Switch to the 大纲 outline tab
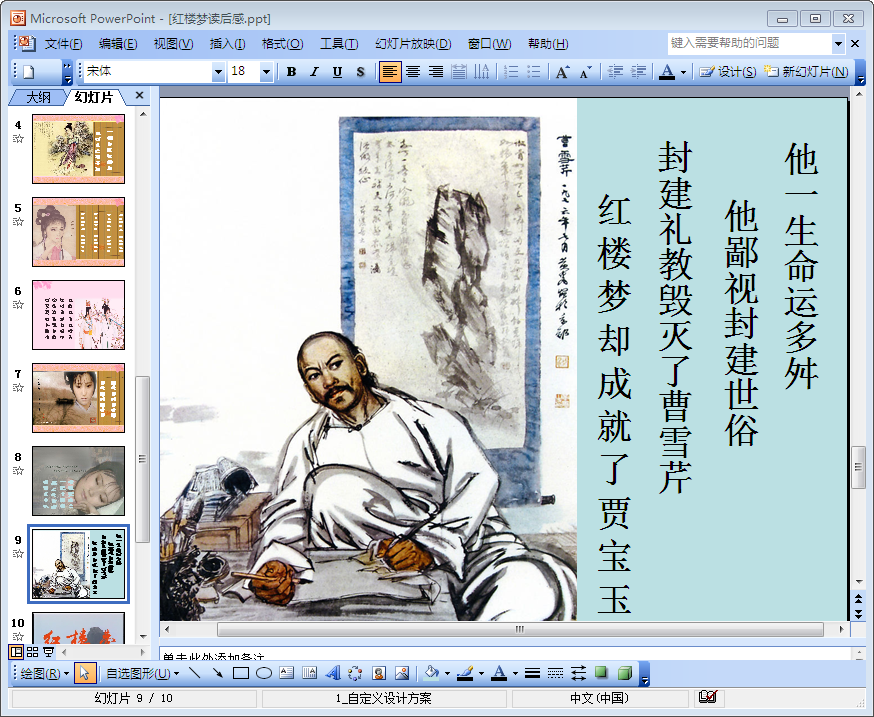This screenshot has width=874, height=717. tap(38, 98)
